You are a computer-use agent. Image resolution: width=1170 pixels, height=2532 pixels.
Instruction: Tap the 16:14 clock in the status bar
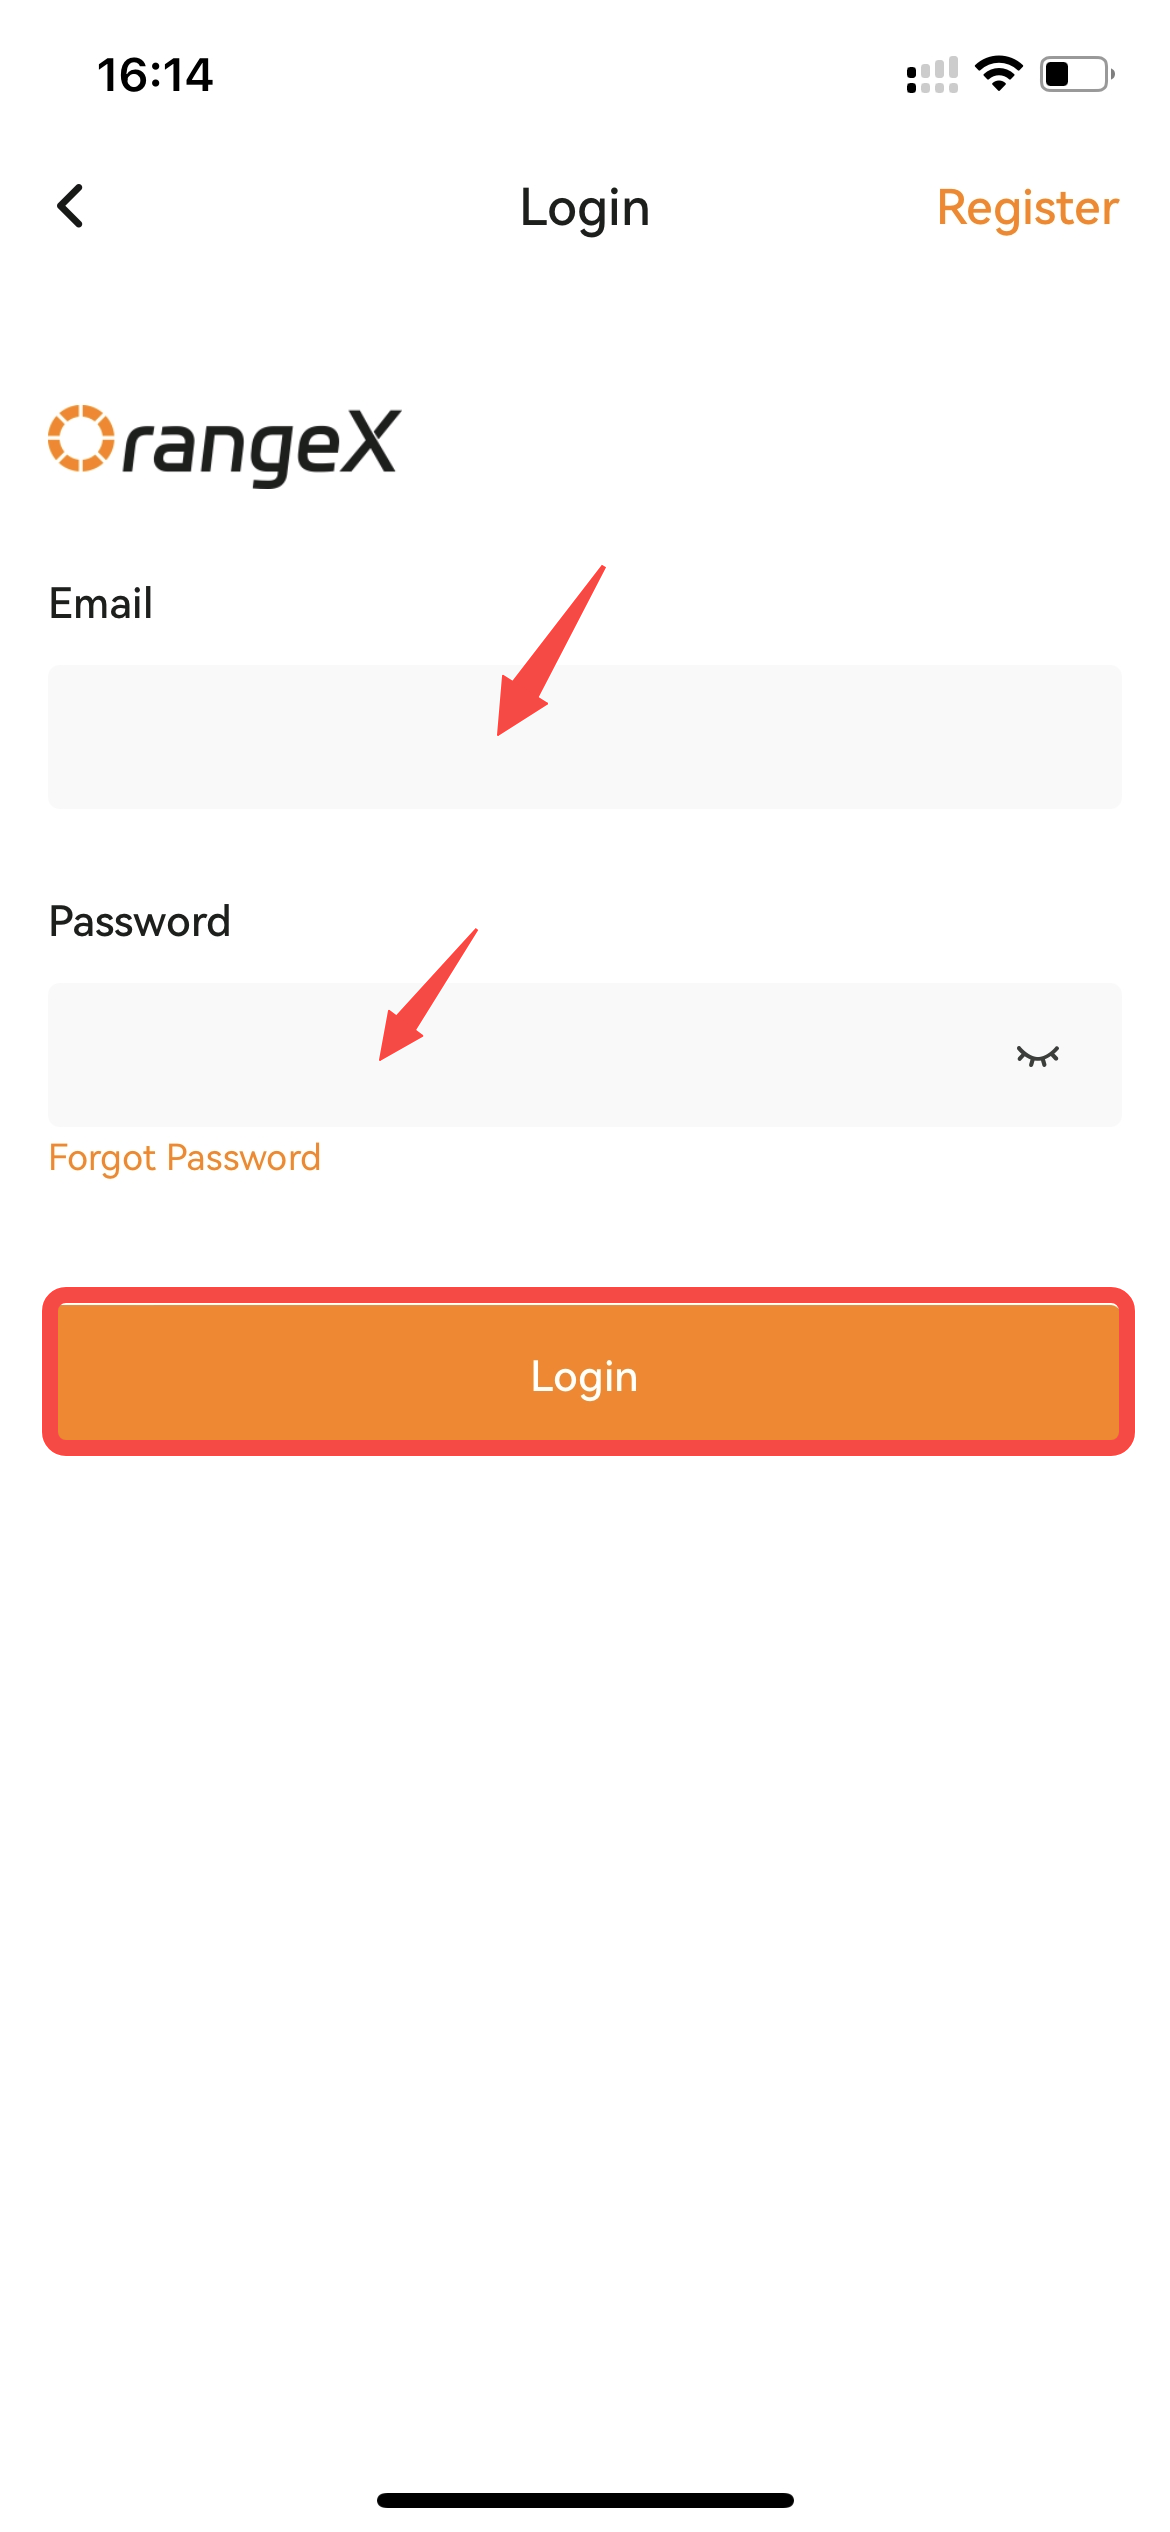155,75
